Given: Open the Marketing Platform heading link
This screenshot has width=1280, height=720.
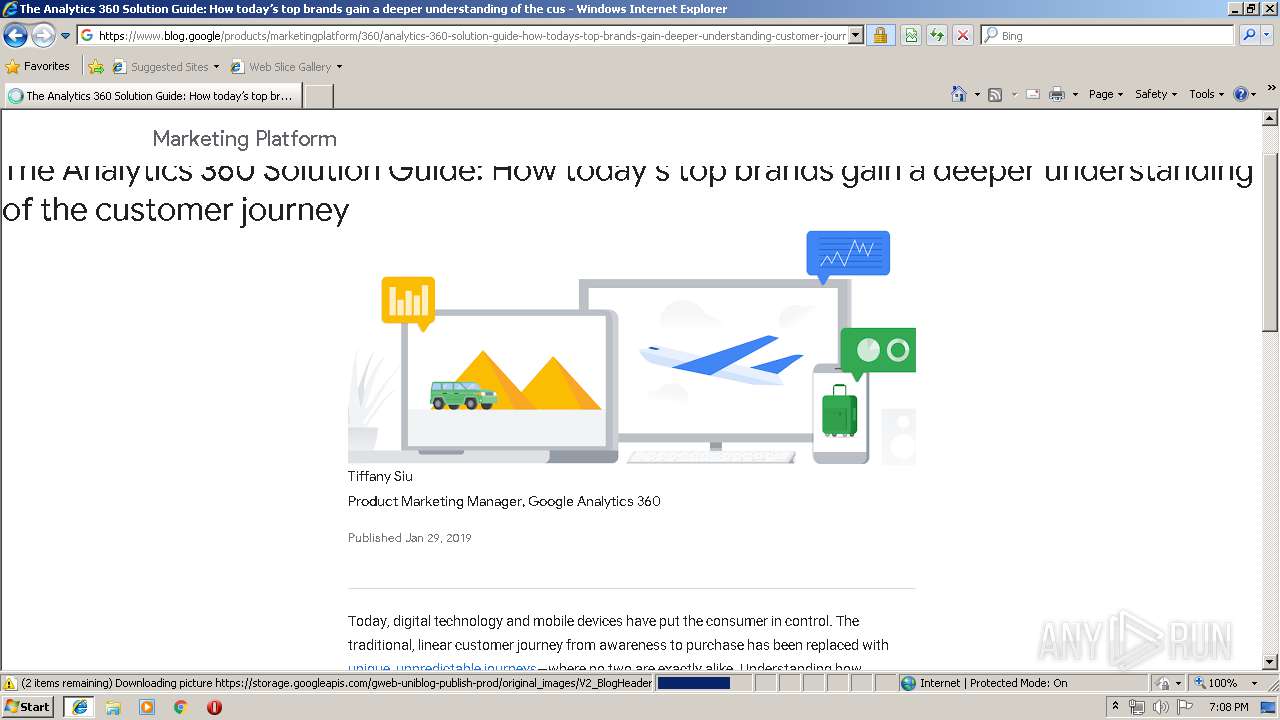Looking at the screenshot, I should click(244, 139).
